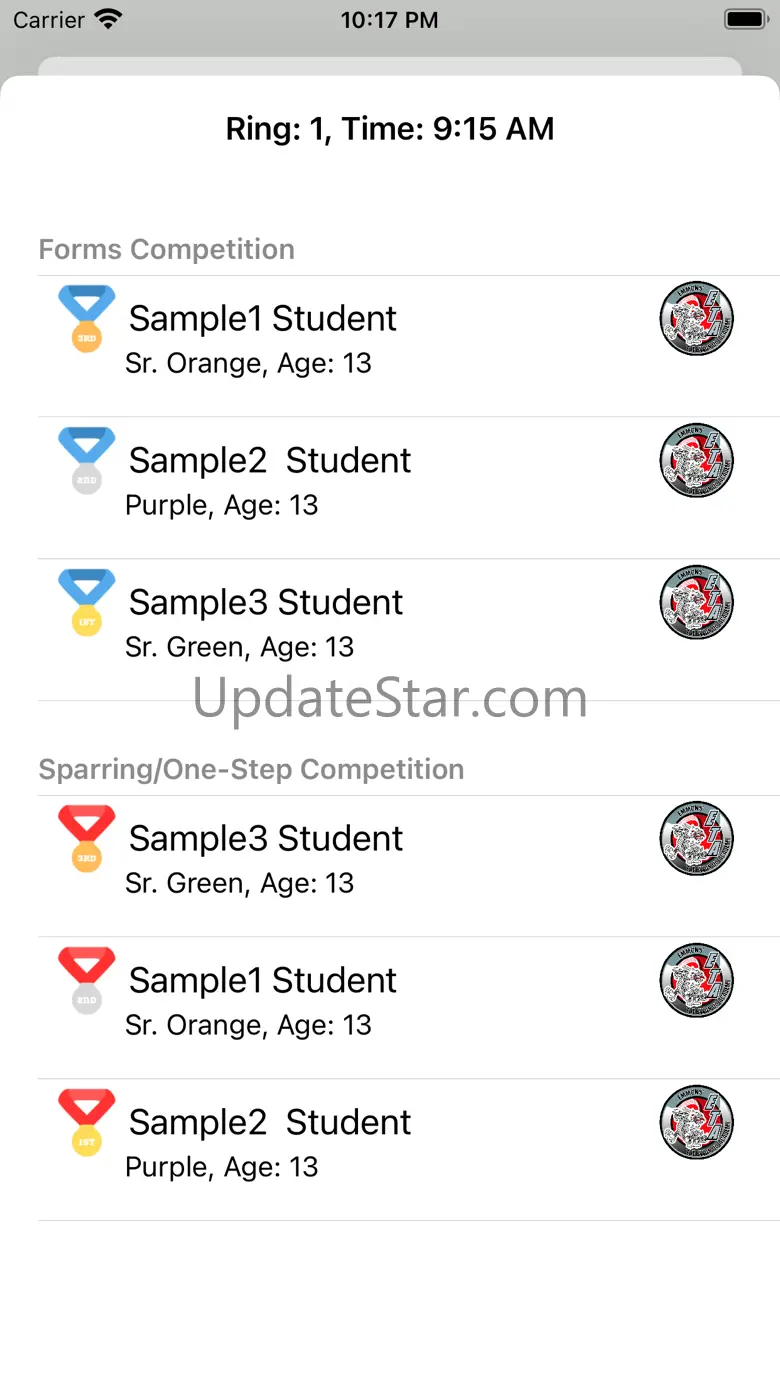Click the blue 1st place medal icon
The height and width of the screenshot is (1387, 780).
(86, 602)
